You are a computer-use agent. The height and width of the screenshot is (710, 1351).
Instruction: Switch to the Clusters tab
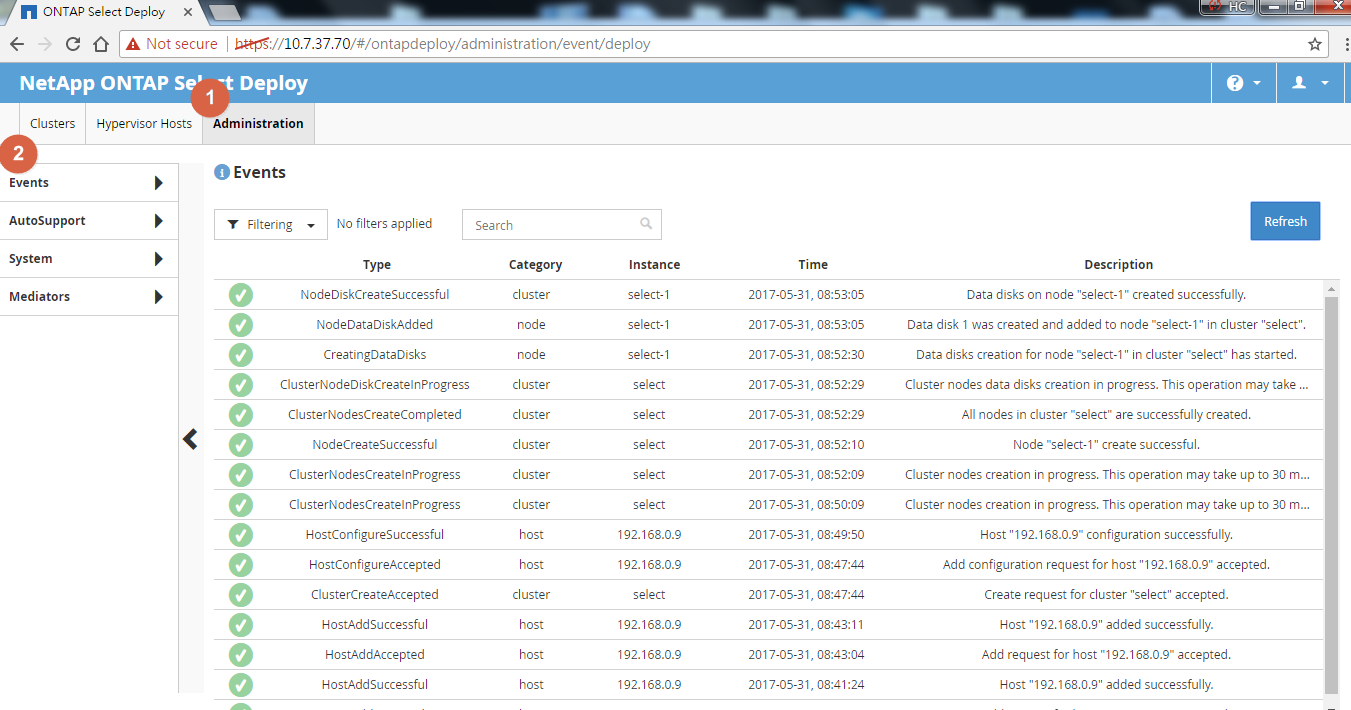(x=53, y=124)
